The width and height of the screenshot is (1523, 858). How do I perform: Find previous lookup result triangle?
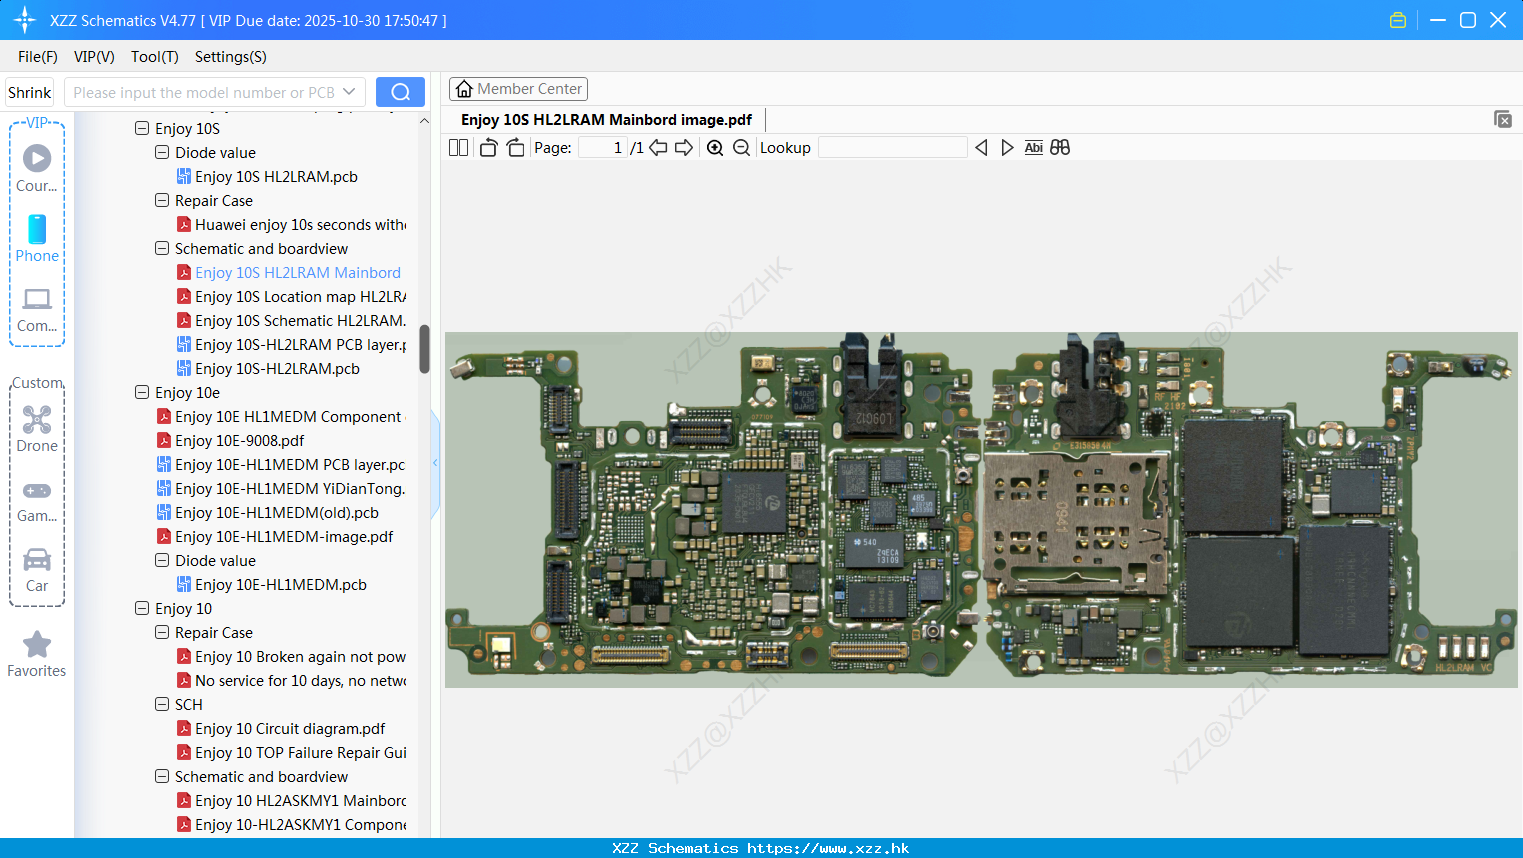981,147
